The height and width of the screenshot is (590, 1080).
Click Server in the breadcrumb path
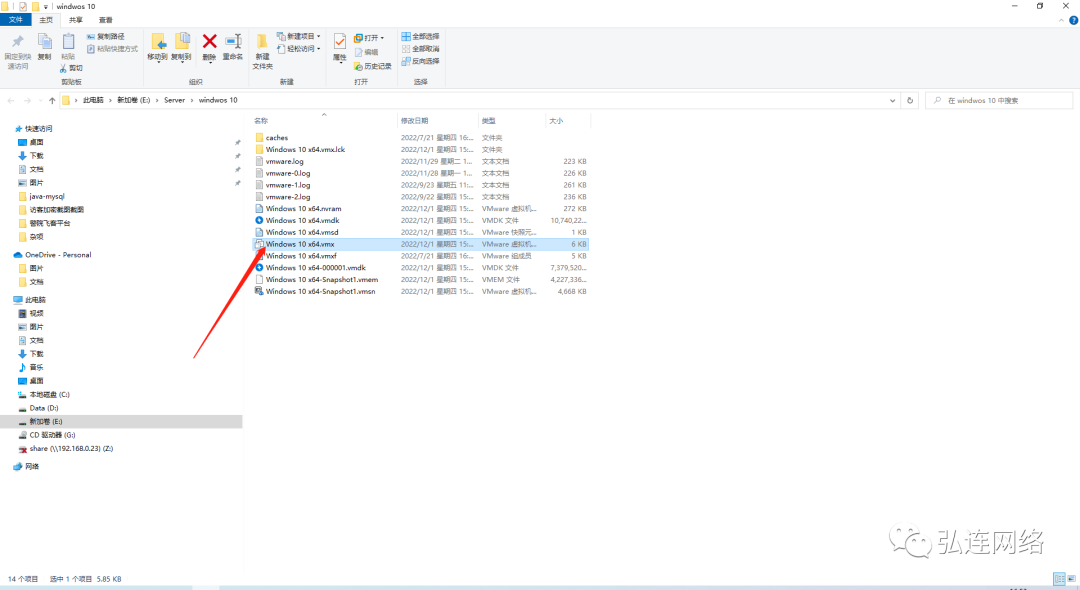pyautogui.click(x=174, y=101)
